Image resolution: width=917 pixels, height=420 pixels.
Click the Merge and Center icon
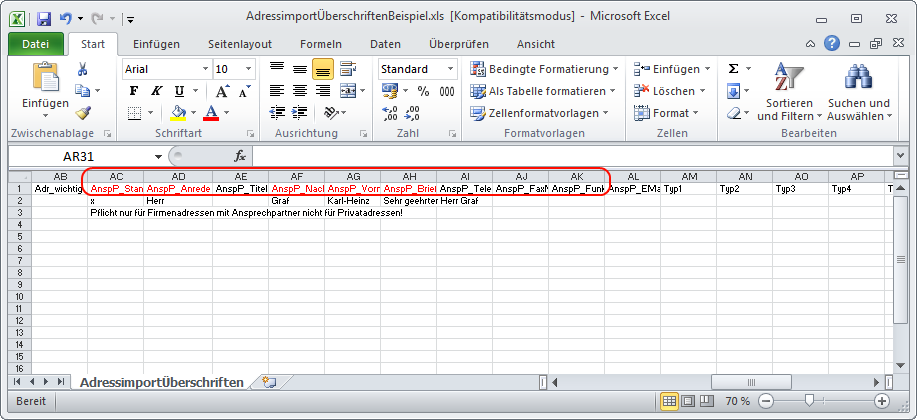coord(349,91)
